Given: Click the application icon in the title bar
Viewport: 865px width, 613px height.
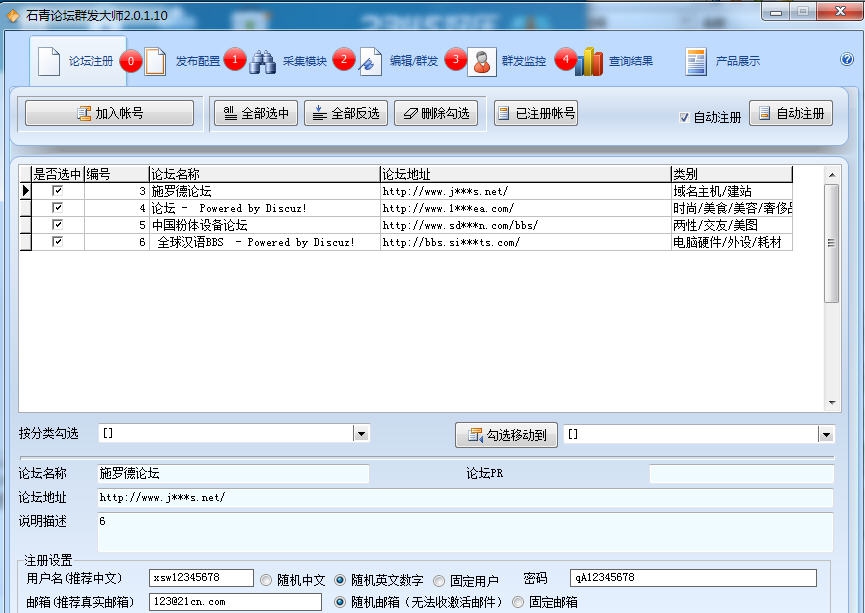Looking at the screenshot, I should pyautogui.click(x=11, y=10).
